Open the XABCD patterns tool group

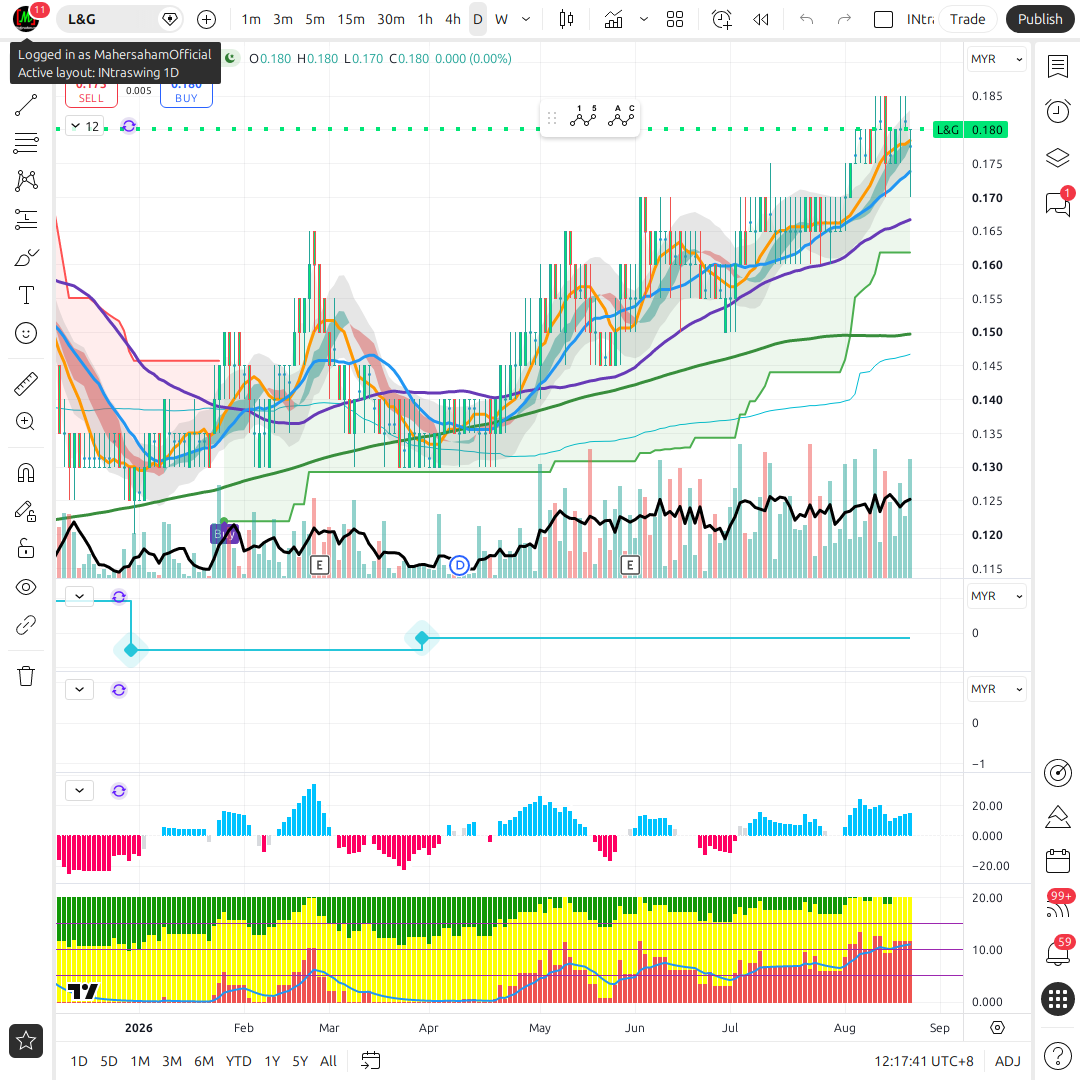click(26, 181)
